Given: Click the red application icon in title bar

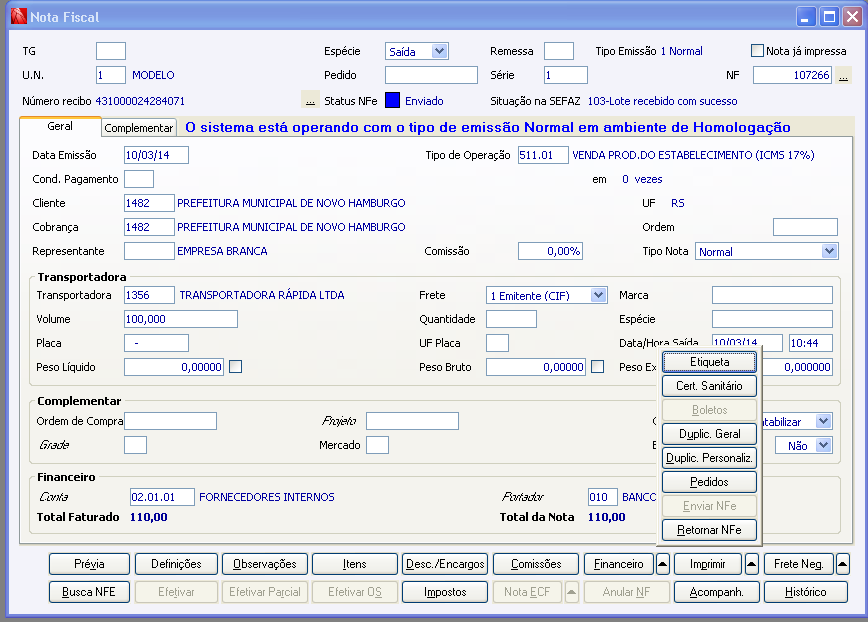Looking at the screenshot, I should coord(17,17).
